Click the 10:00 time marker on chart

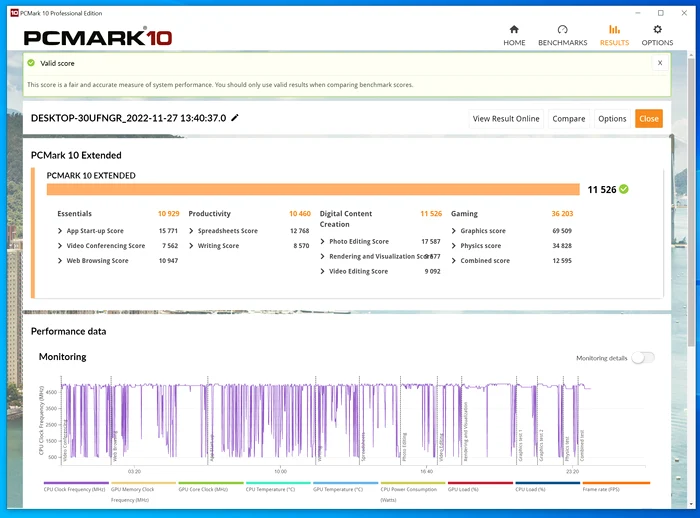pos(280,471)
